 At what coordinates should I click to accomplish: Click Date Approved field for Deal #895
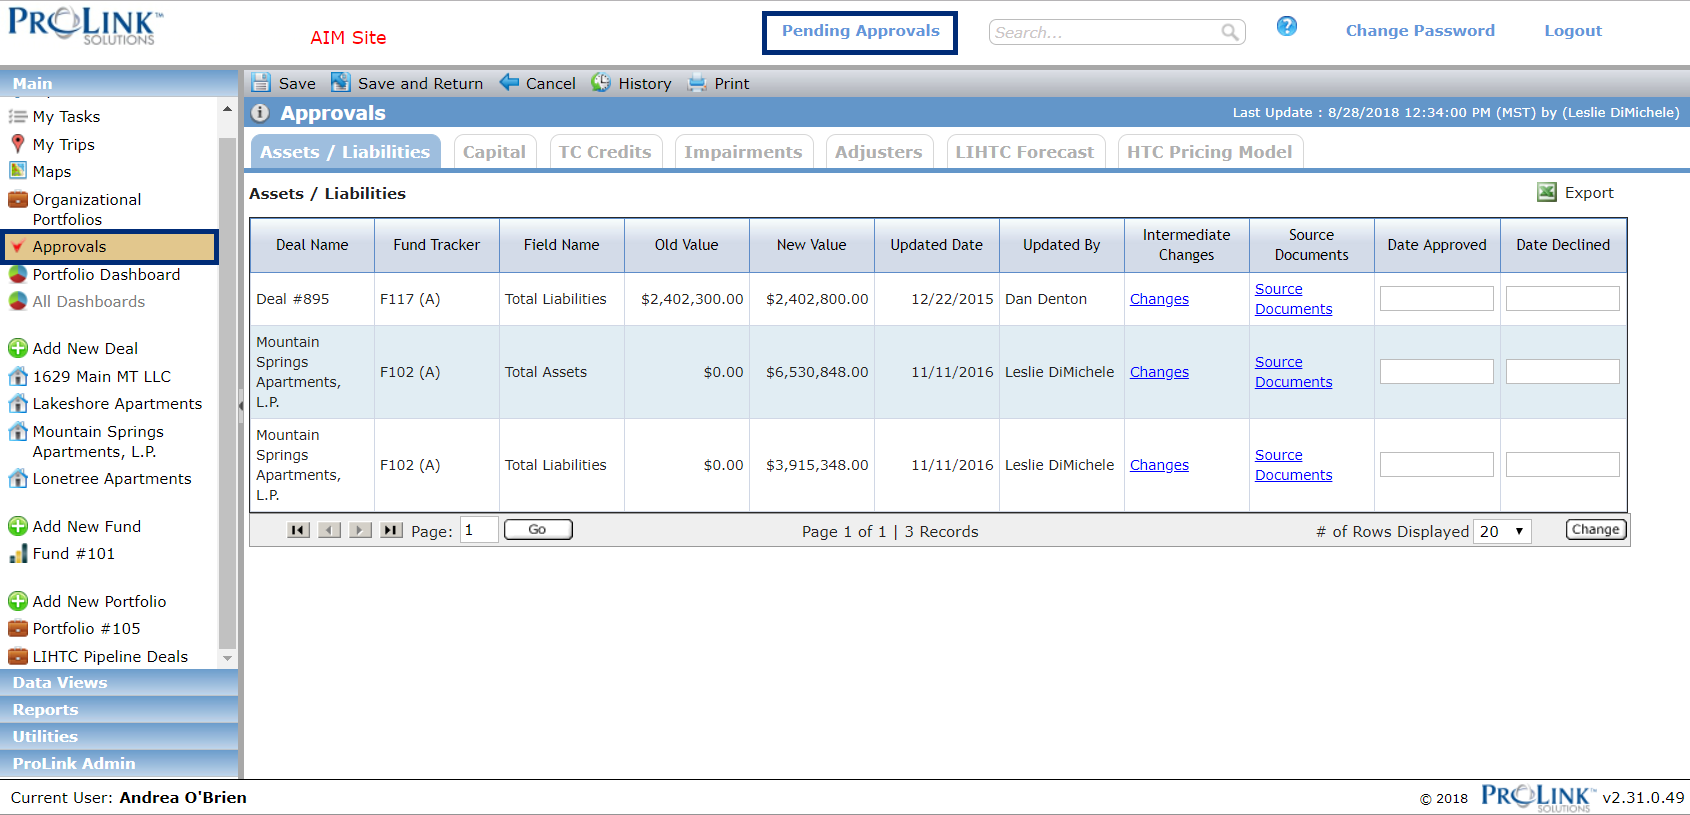pyautogui.click(x=1436, y=298)
